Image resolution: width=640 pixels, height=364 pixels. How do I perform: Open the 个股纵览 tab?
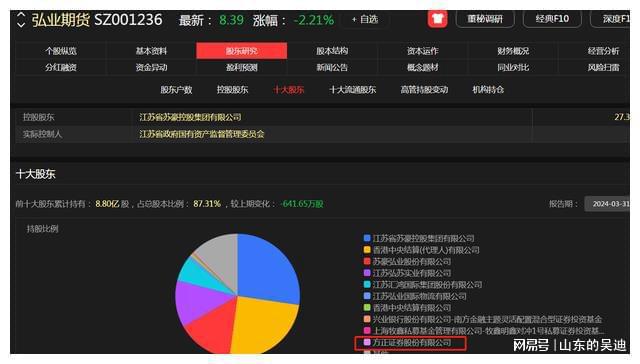click(61, 51)
